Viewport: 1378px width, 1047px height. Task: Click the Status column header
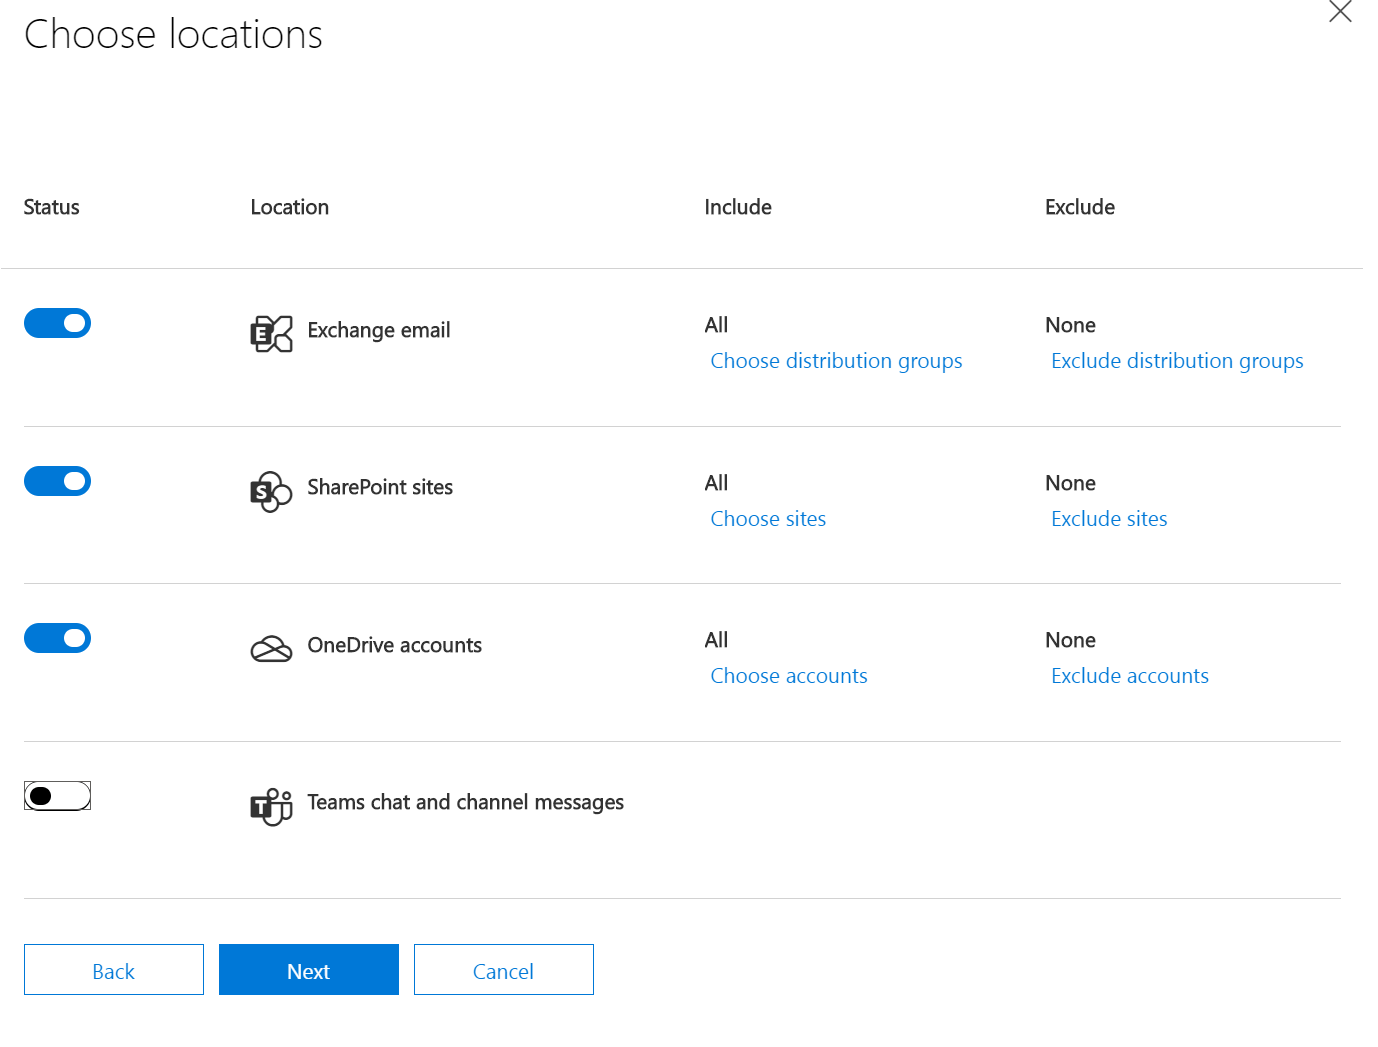coord(51,207)
